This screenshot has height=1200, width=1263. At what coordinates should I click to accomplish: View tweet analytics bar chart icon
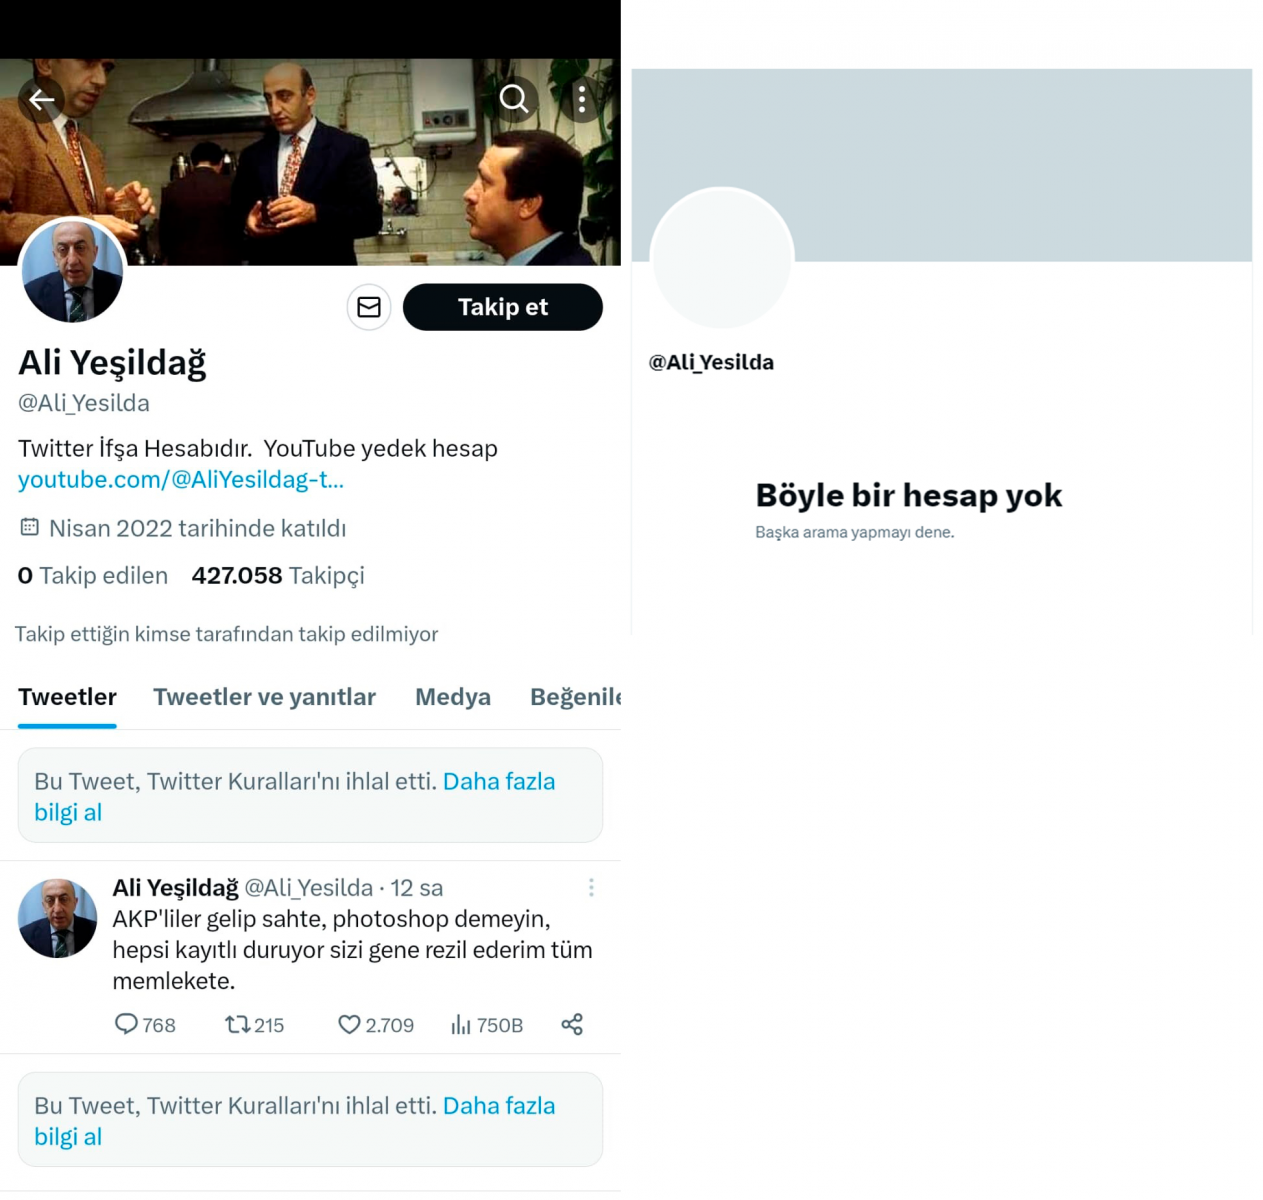pos(461,1024)
